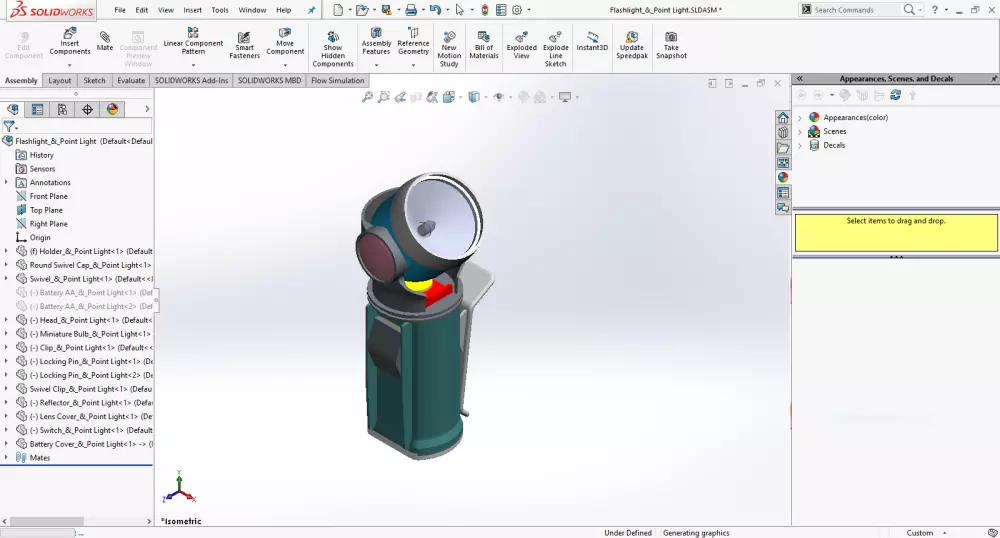Switch to SOLIDWORKS Add-Ins tab
This screenshot has height=538, width=1000.
click(191, 80)
